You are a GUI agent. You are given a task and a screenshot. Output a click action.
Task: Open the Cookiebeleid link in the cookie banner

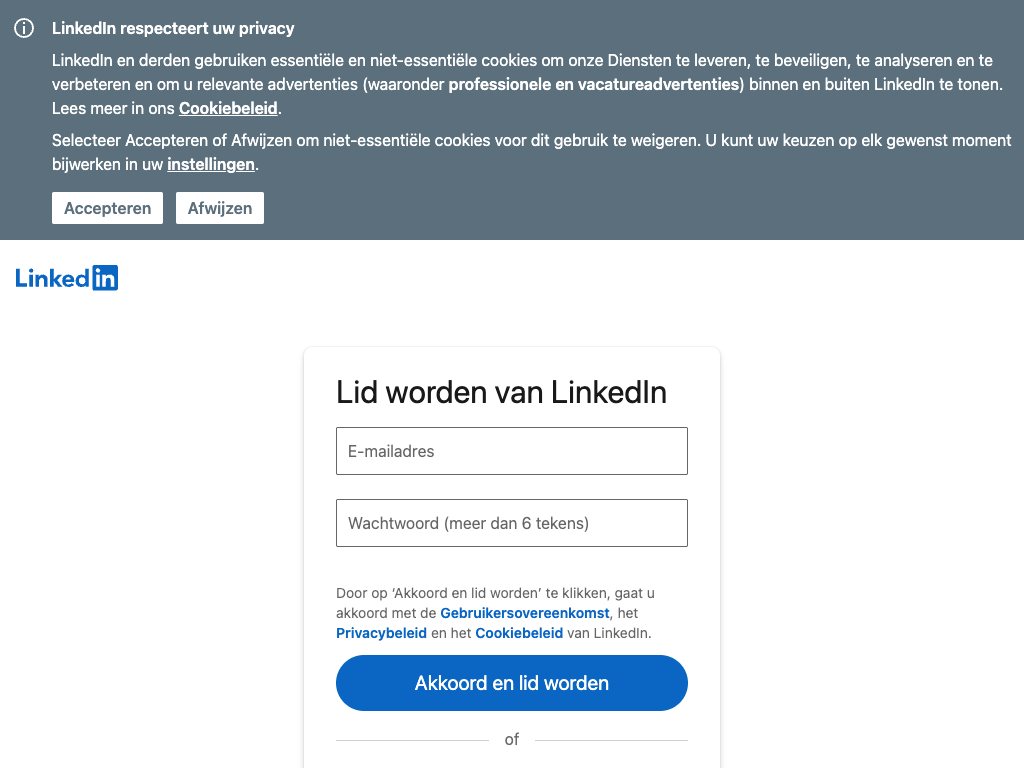pyautogui.click(x=228, y=108)
